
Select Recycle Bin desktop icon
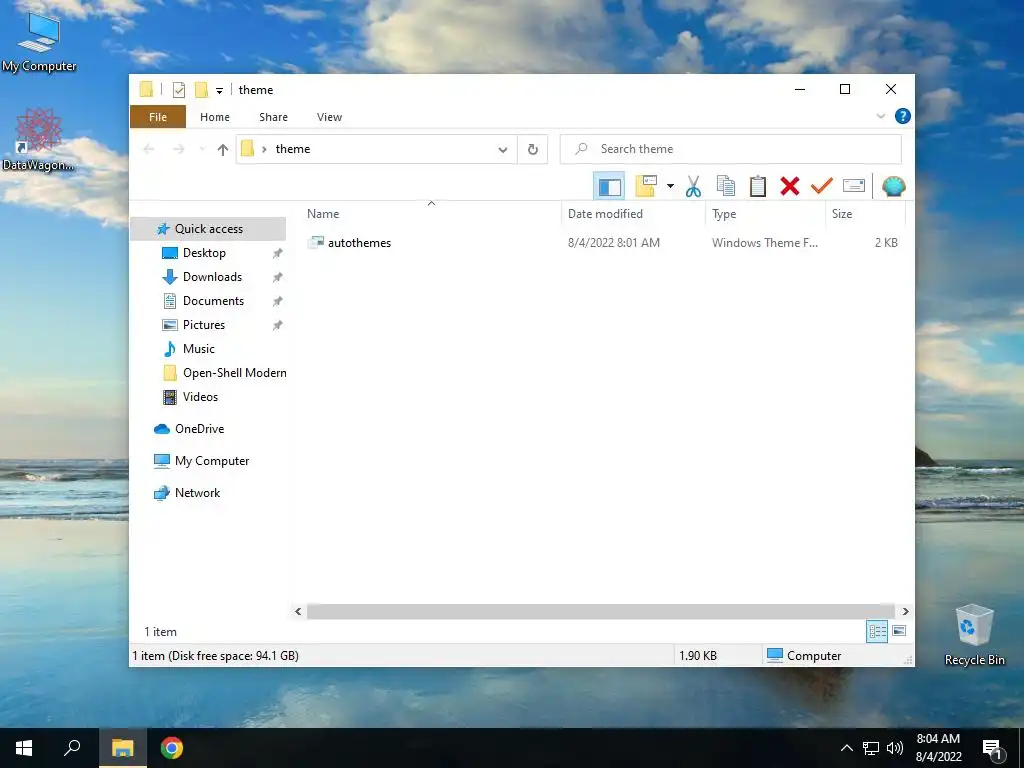pos(974,634)
